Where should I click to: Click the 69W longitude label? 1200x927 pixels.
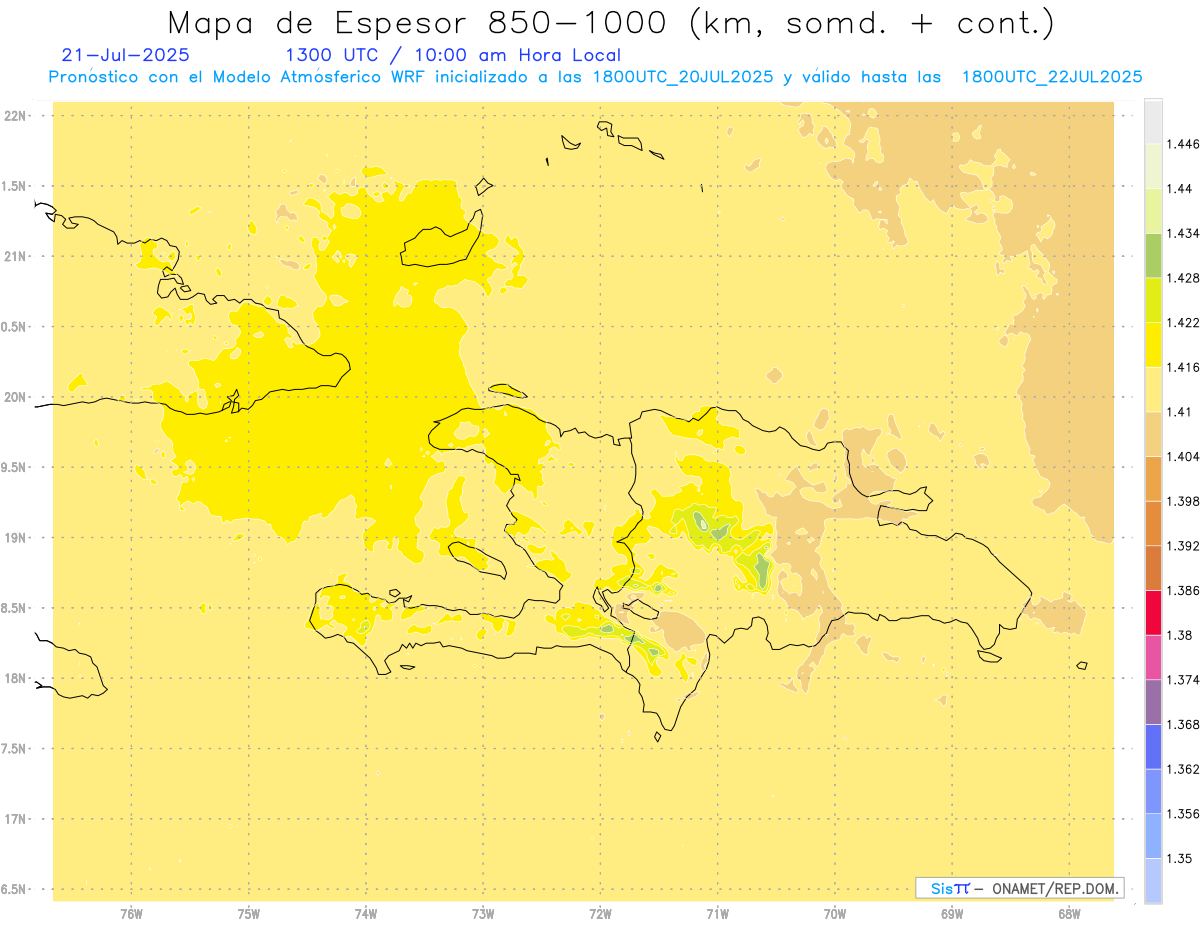coord(952,914)
